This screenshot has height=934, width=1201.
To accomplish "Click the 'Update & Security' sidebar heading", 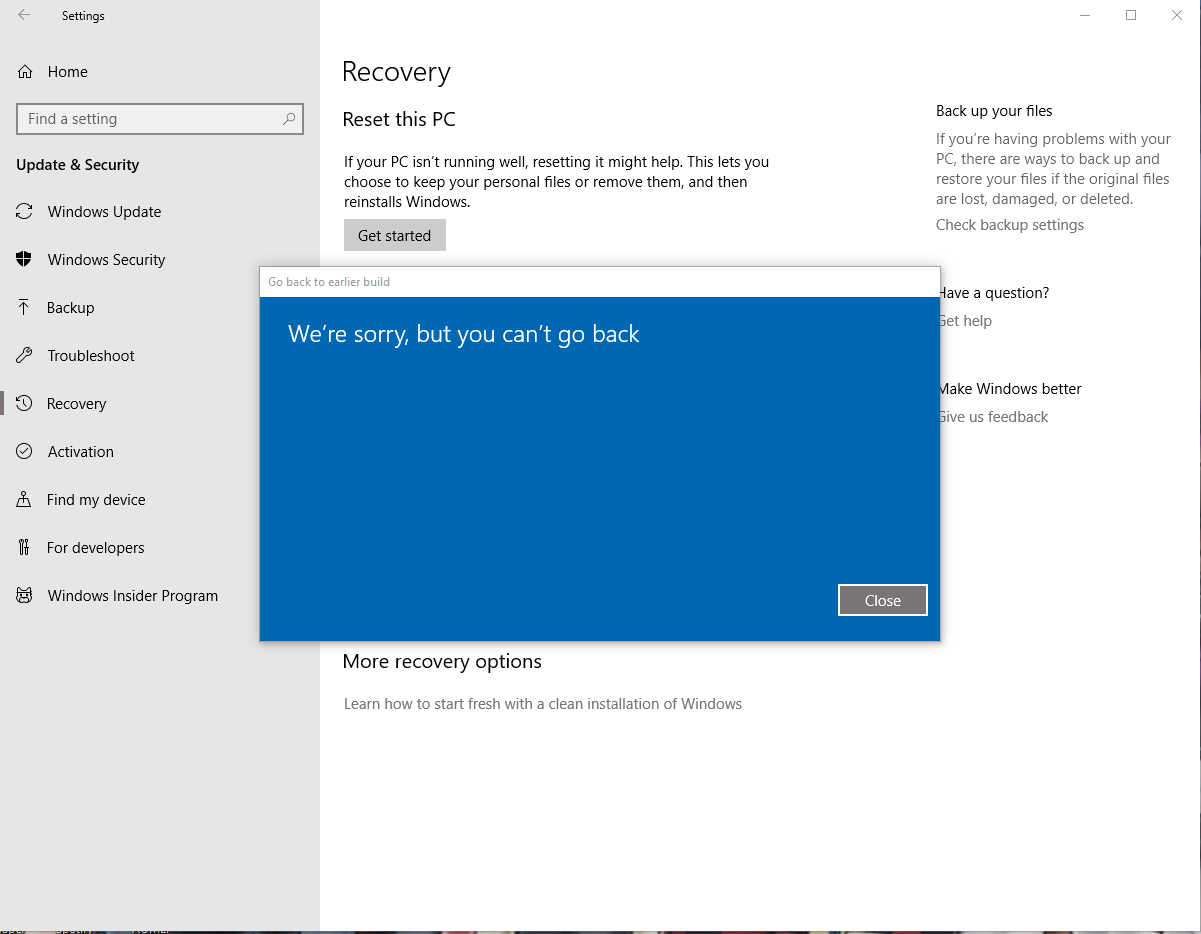I will (x=78, y=165).
